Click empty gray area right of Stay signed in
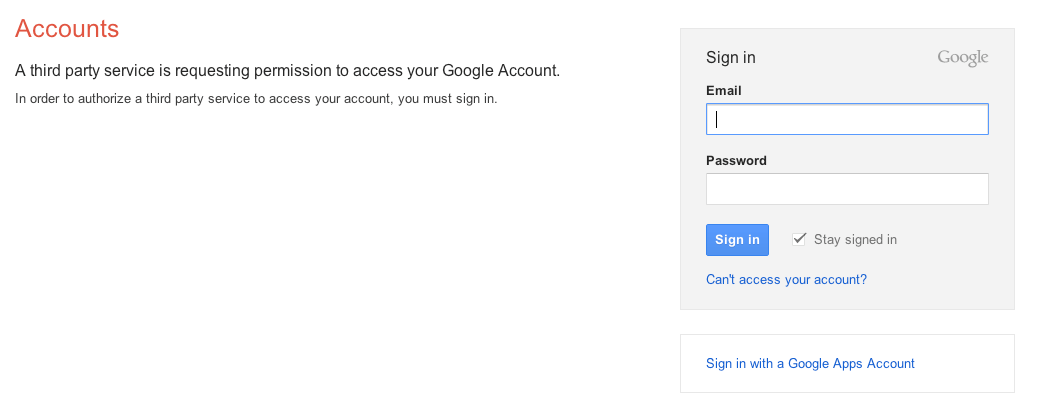This screenshot has height=409, width=1039. [x=955, y=240]
